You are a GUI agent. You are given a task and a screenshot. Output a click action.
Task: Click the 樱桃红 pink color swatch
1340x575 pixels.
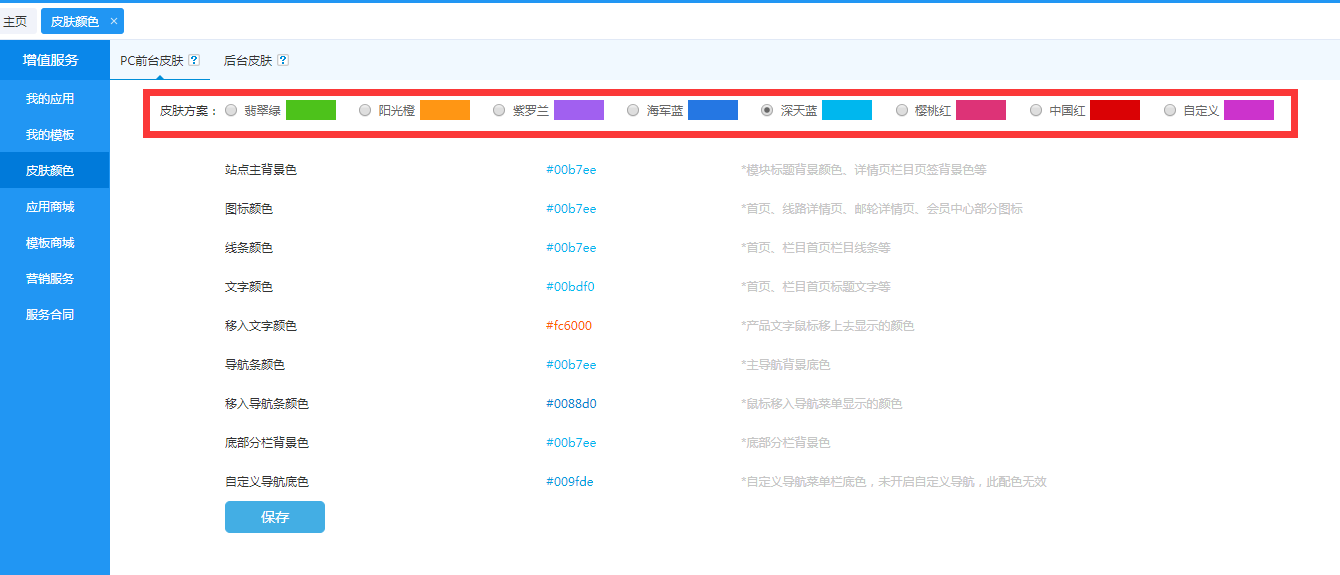[980, 110]
